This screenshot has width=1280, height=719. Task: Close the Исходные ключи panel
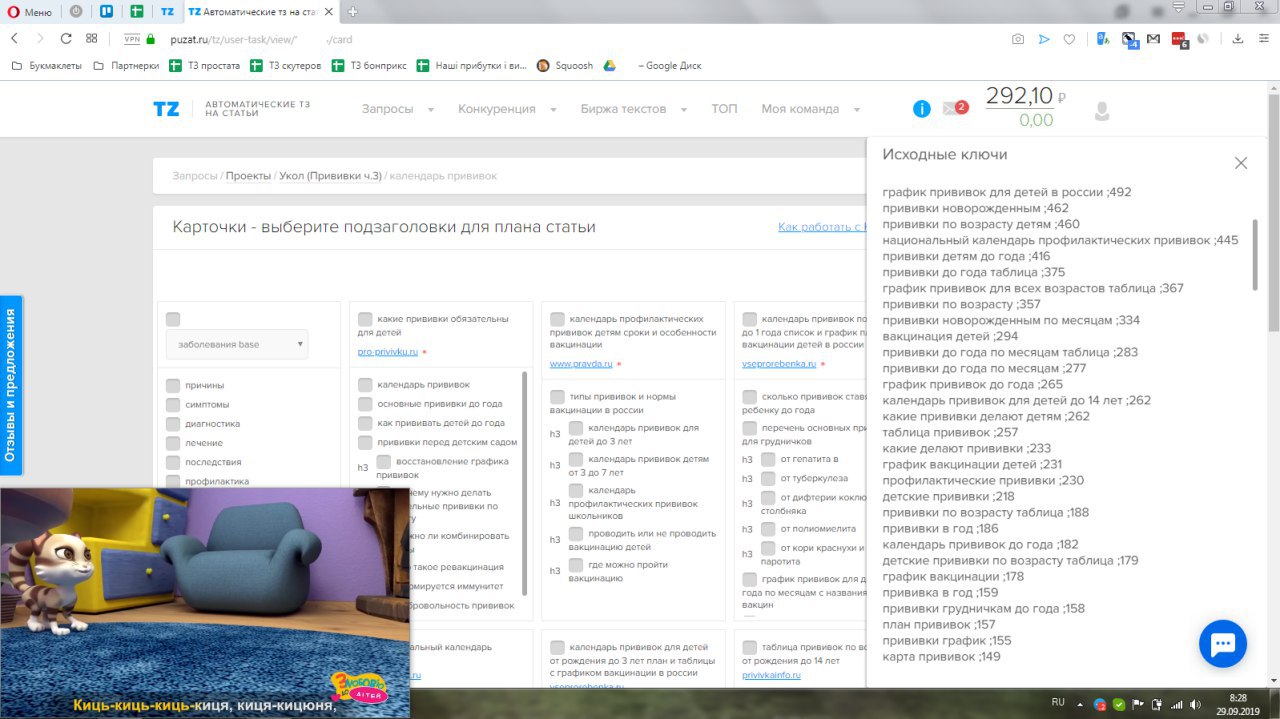point(1241,163)
